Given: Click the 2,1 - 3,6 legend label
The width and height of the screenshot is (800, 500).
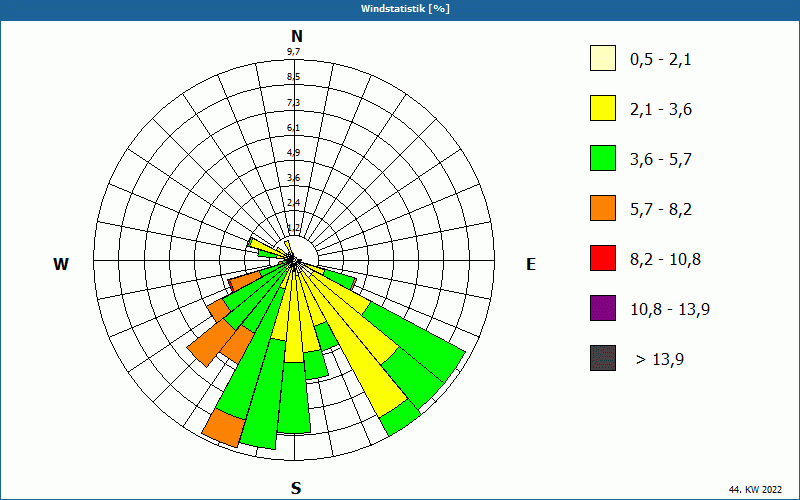Looking at the screenshot, I should click(661, 110).
